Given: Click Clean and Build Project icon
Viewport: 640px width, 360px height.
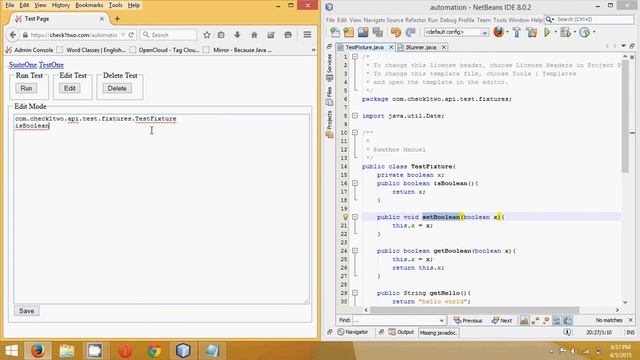Looking at the screenshot, I should [x=532, y=32].
